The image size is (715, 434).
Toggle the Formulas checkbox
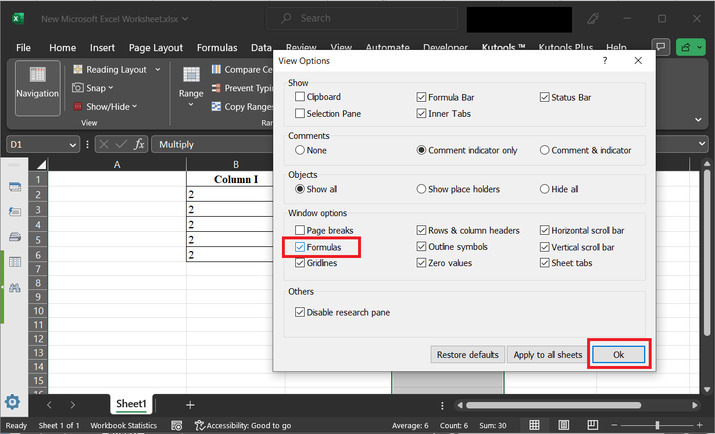click(x=300, y=247)
